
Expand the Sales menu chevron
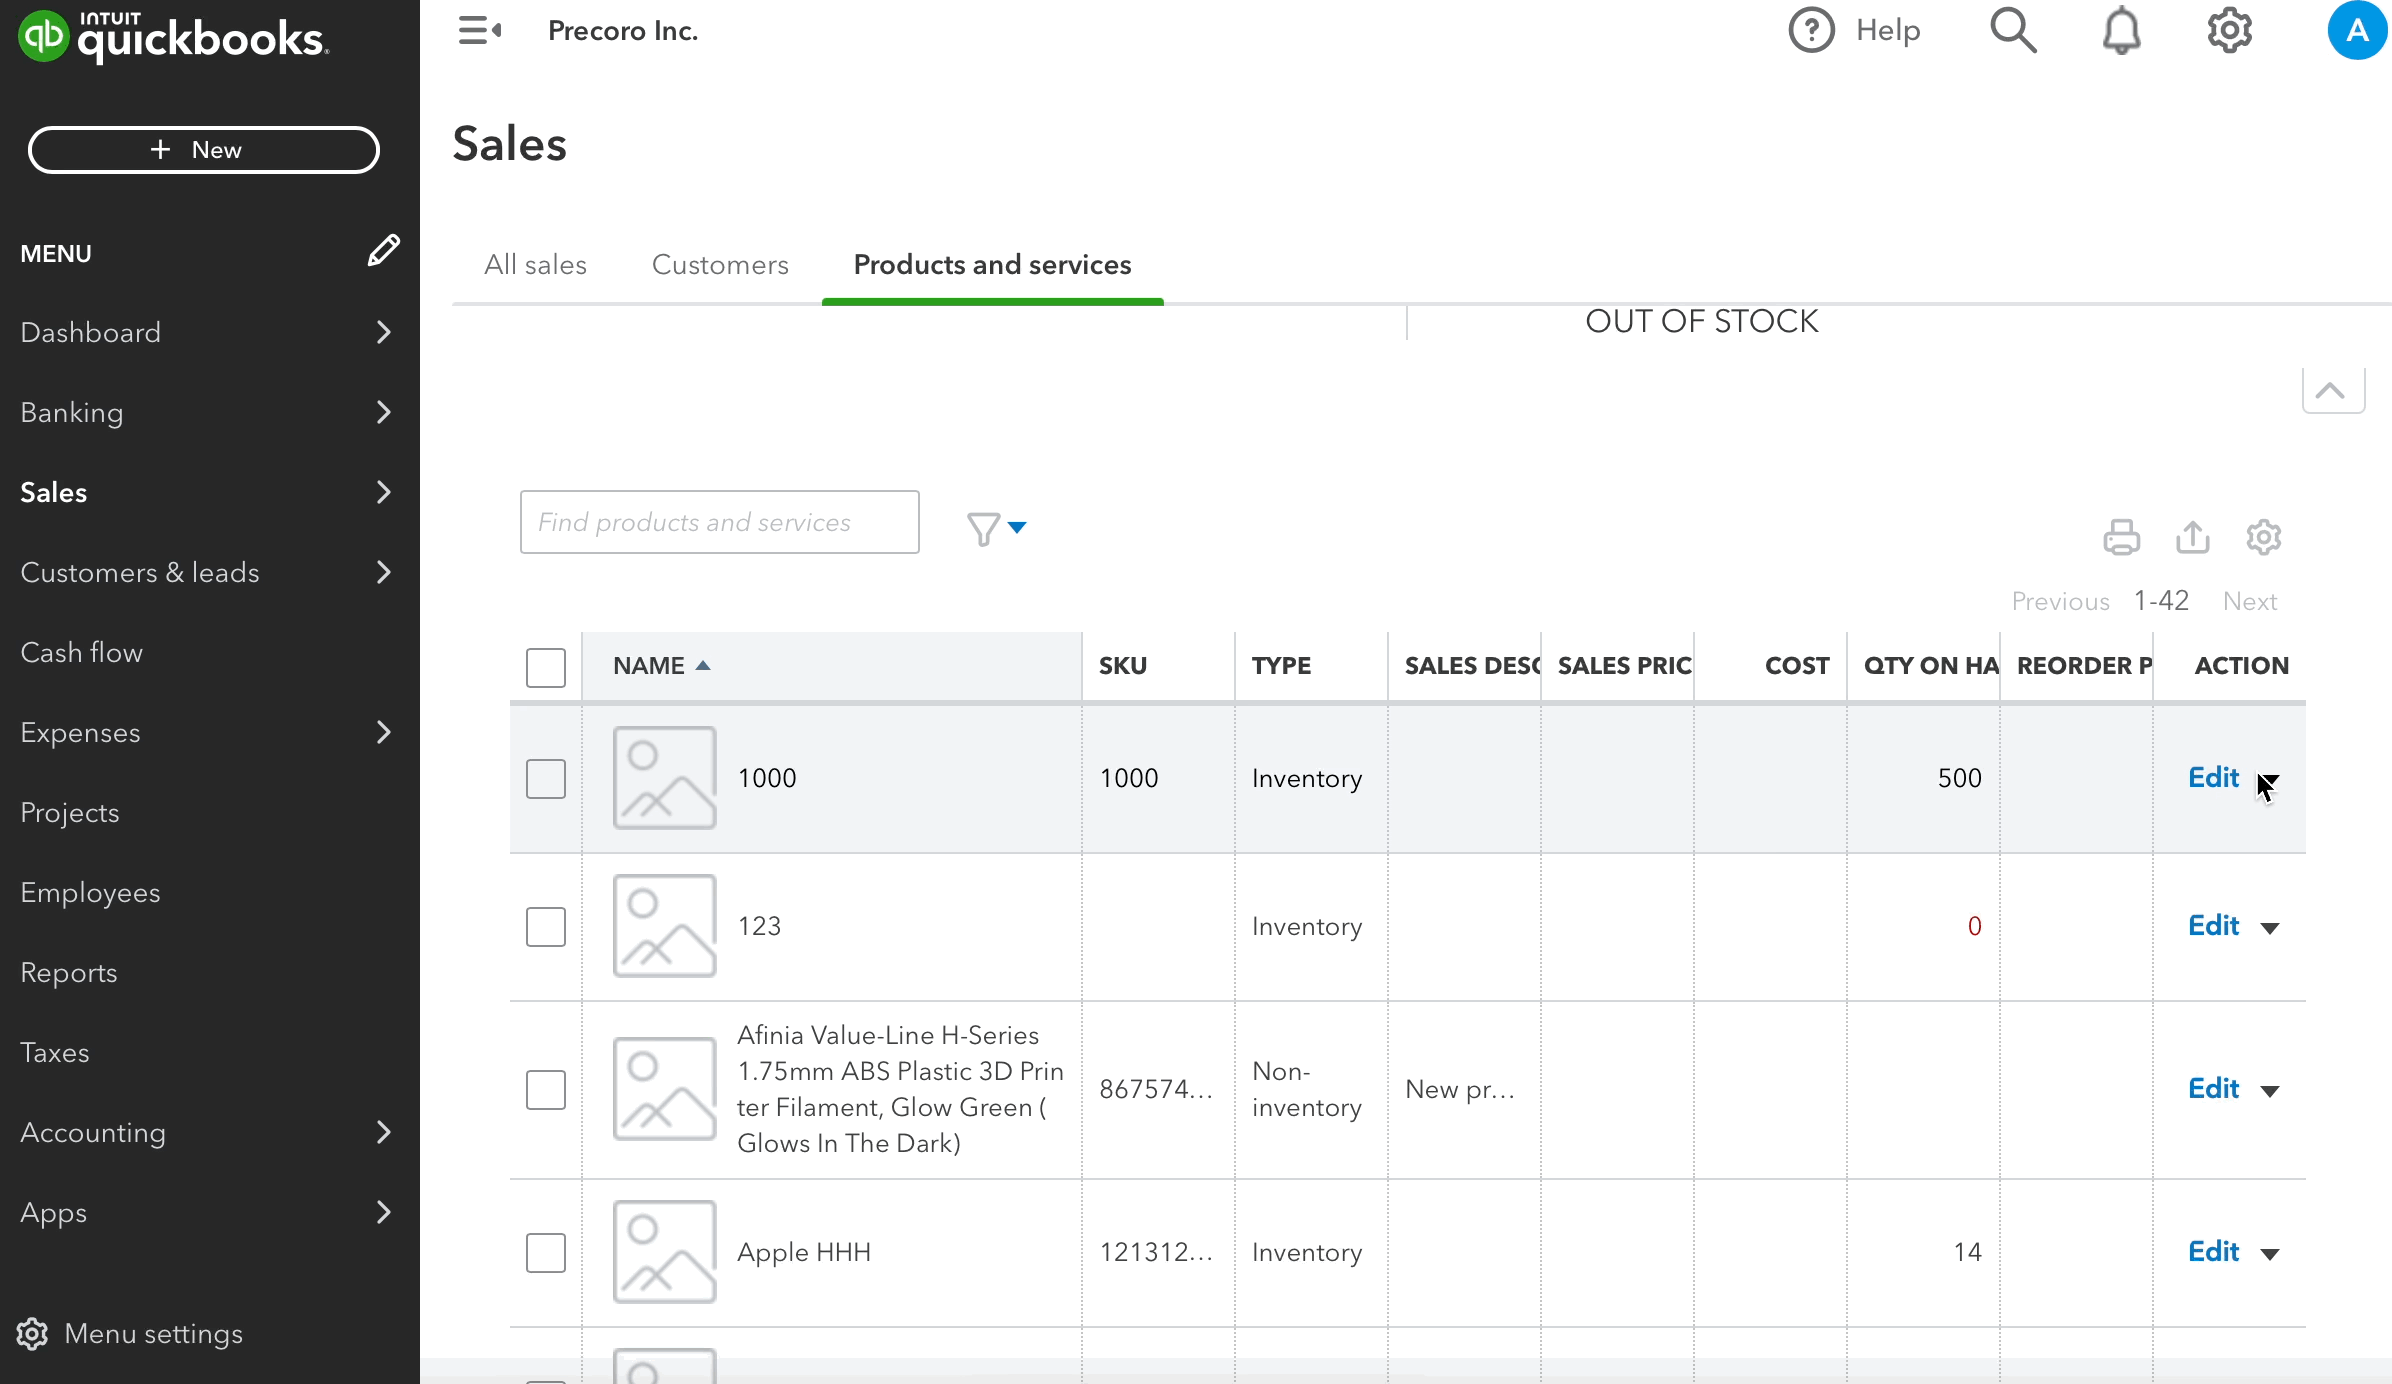(384, 491)
